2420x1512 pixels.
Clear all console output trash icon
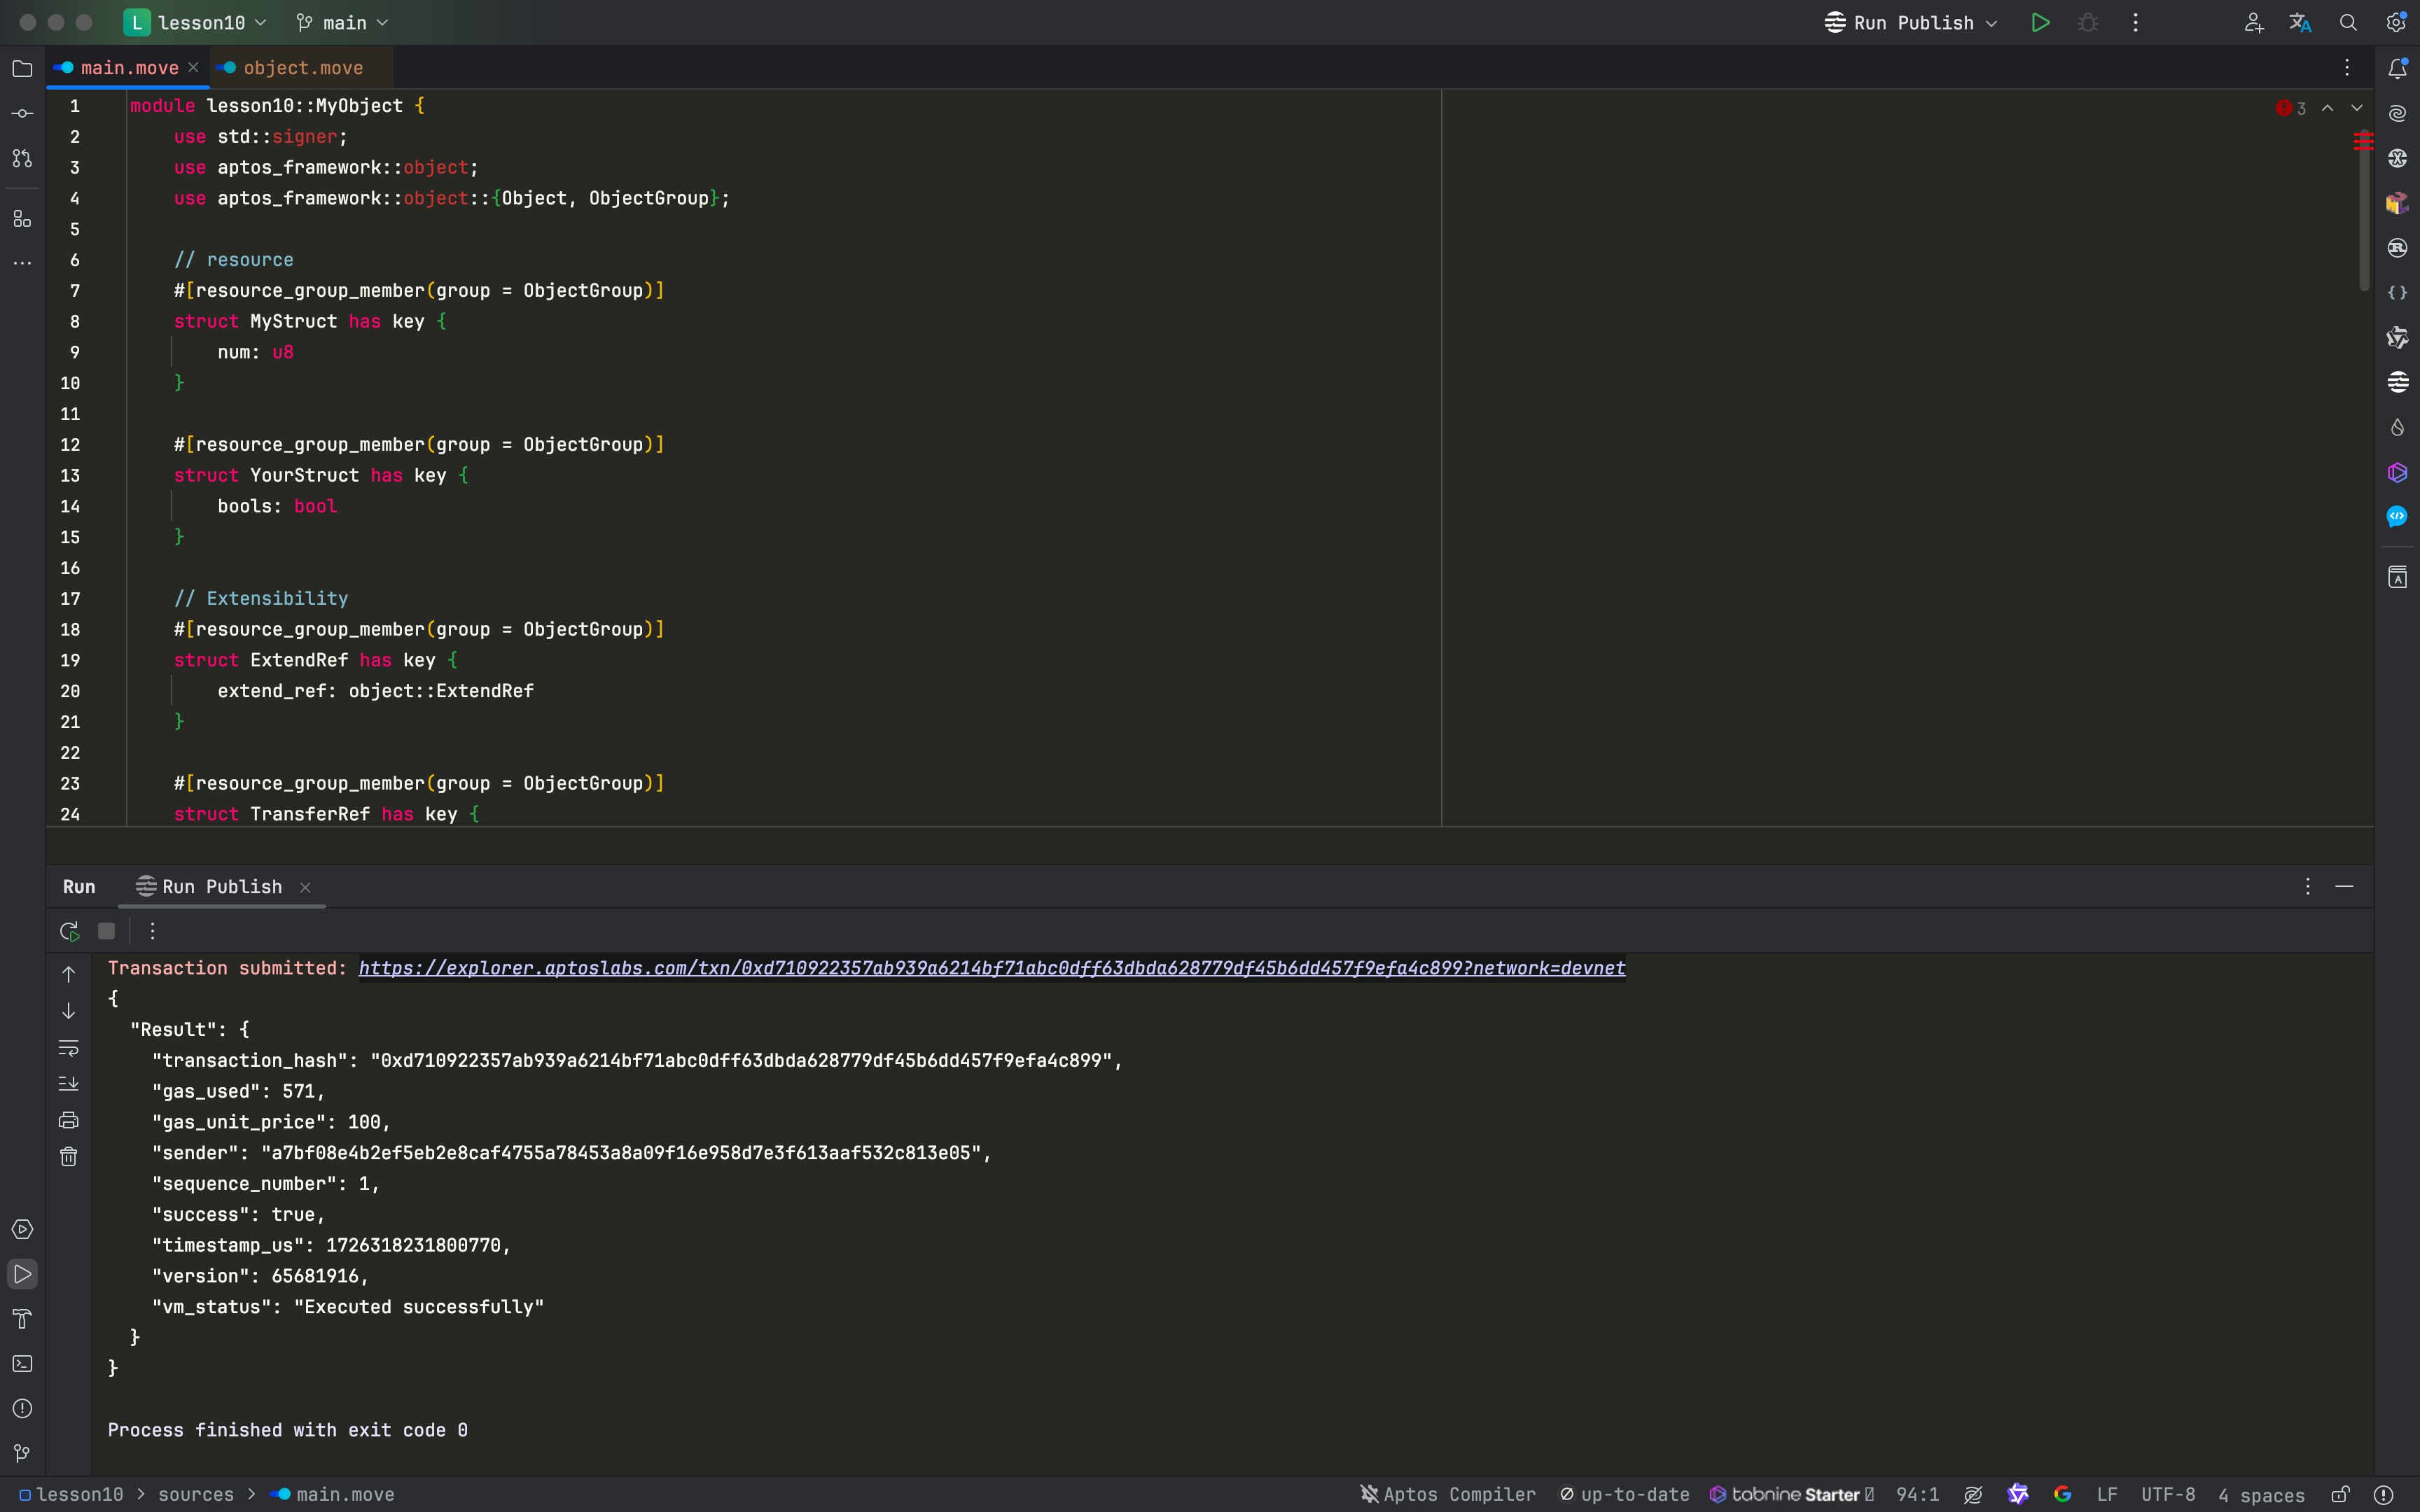point(68,1157)
